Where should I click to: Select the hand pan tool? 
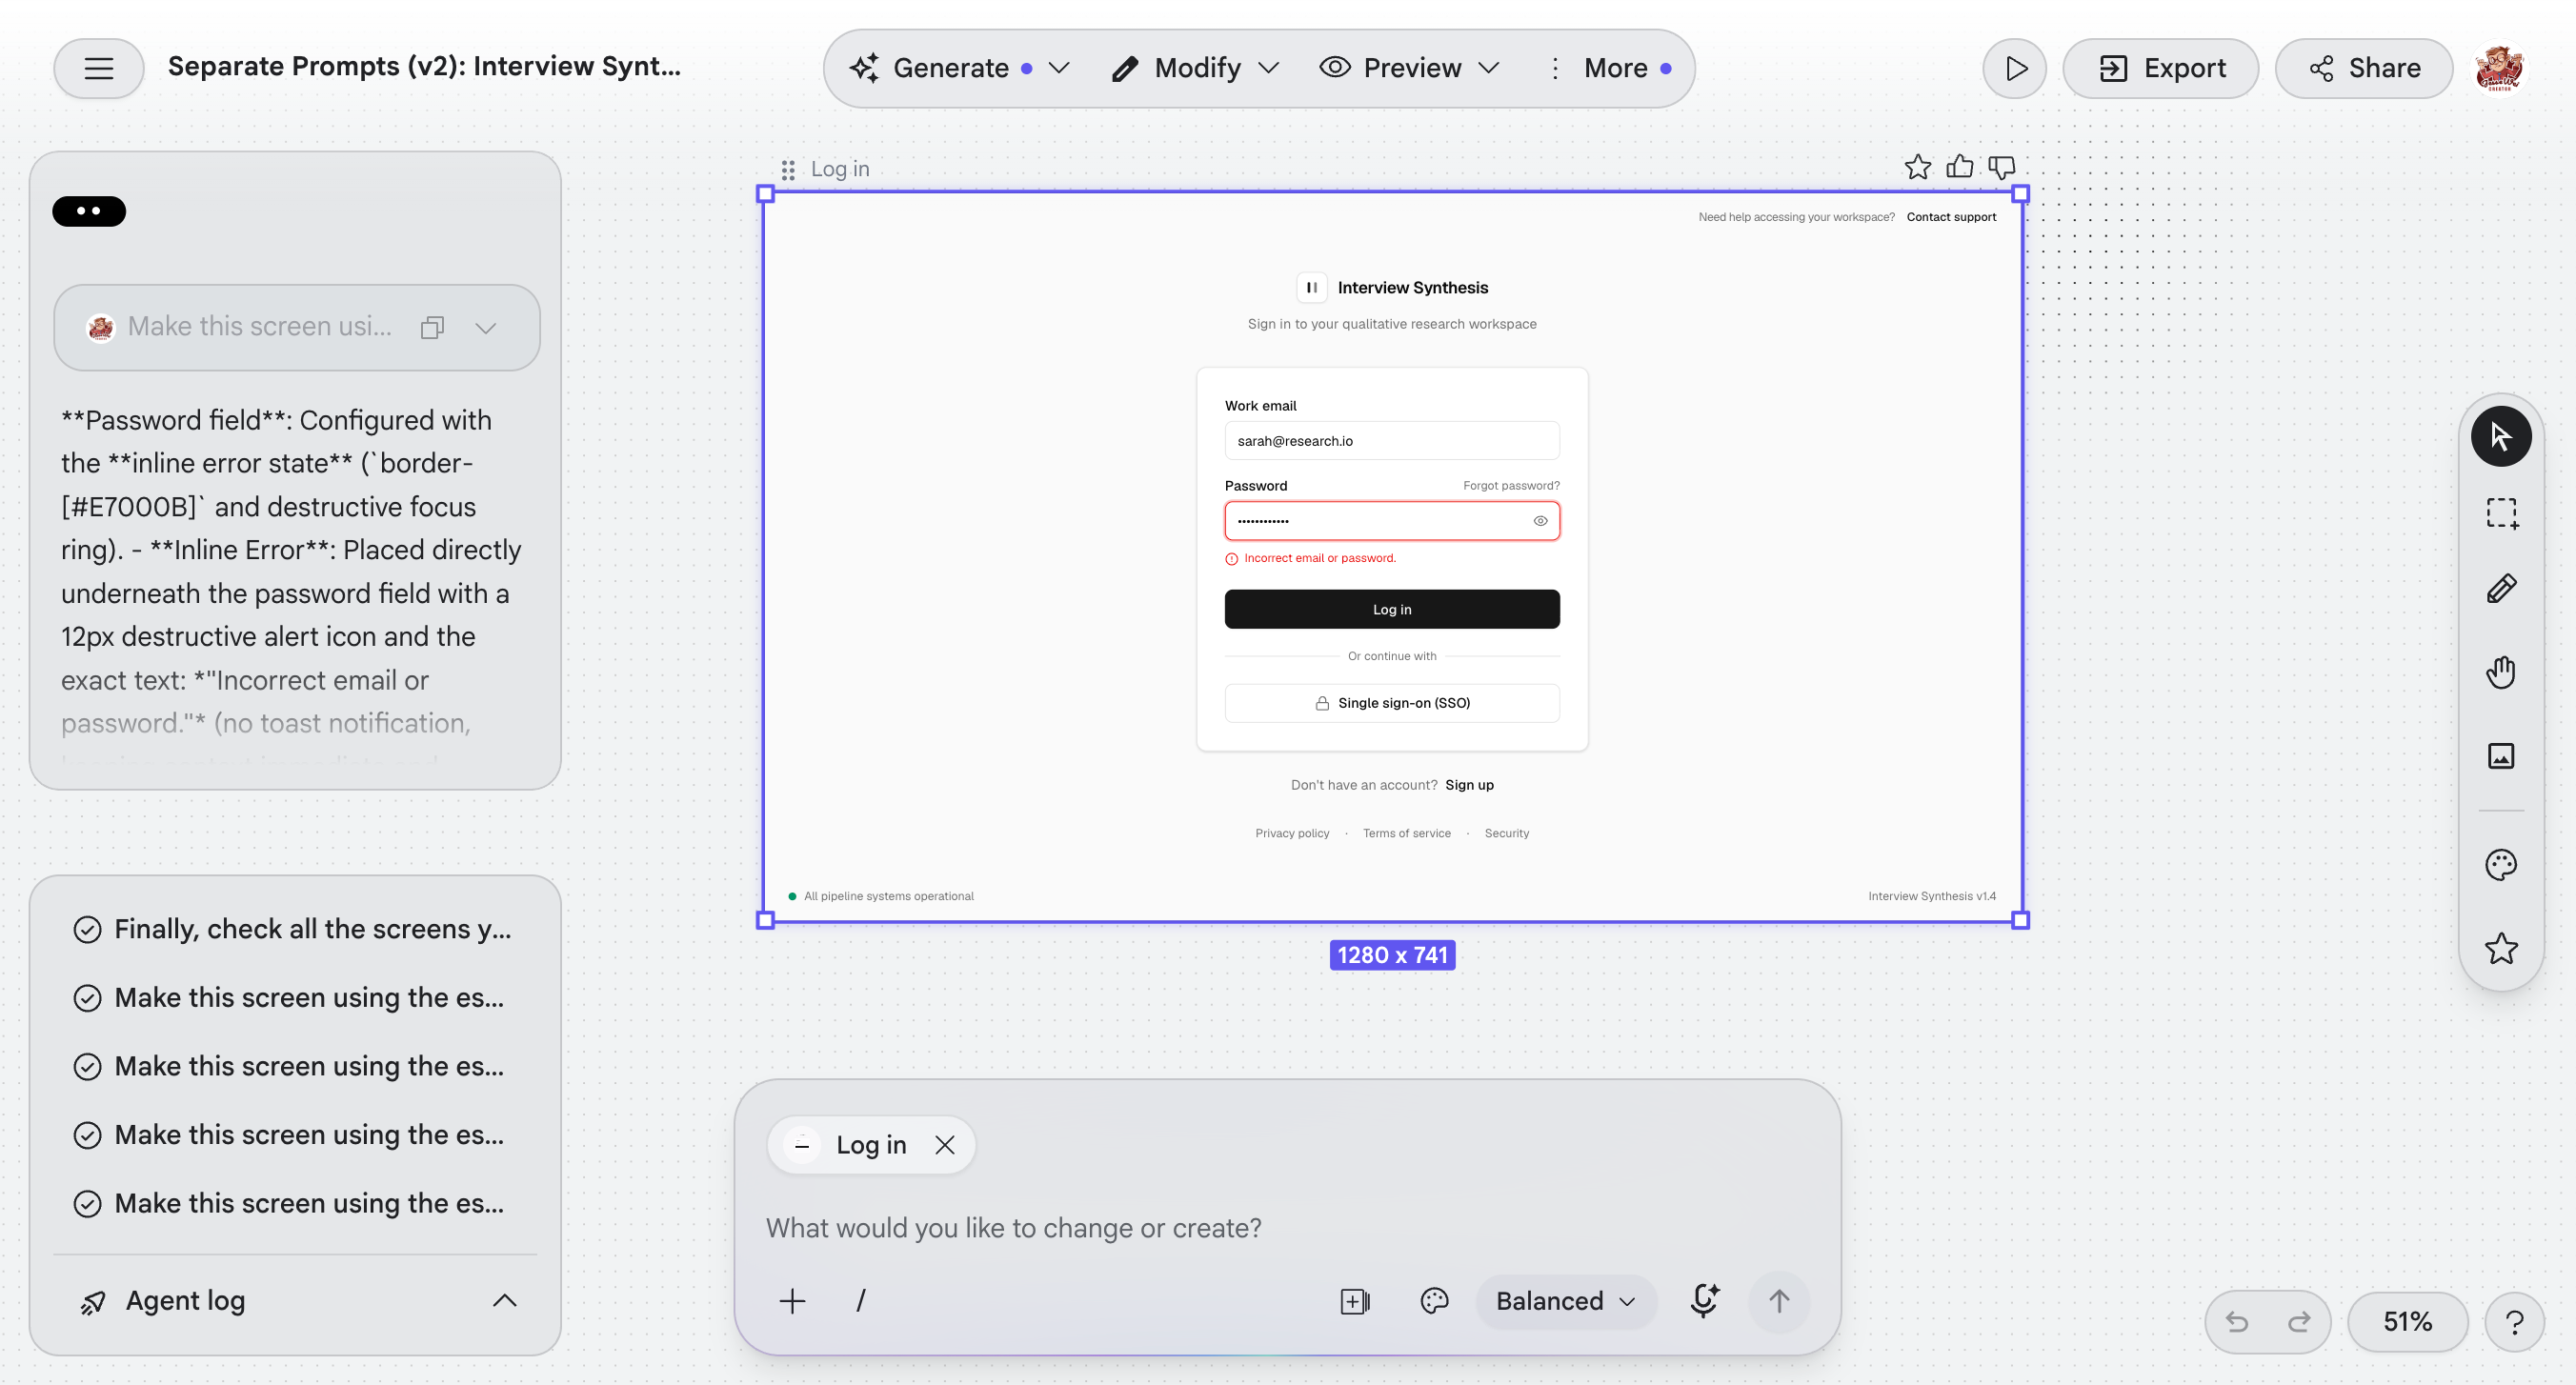[x=2501, y=672]
